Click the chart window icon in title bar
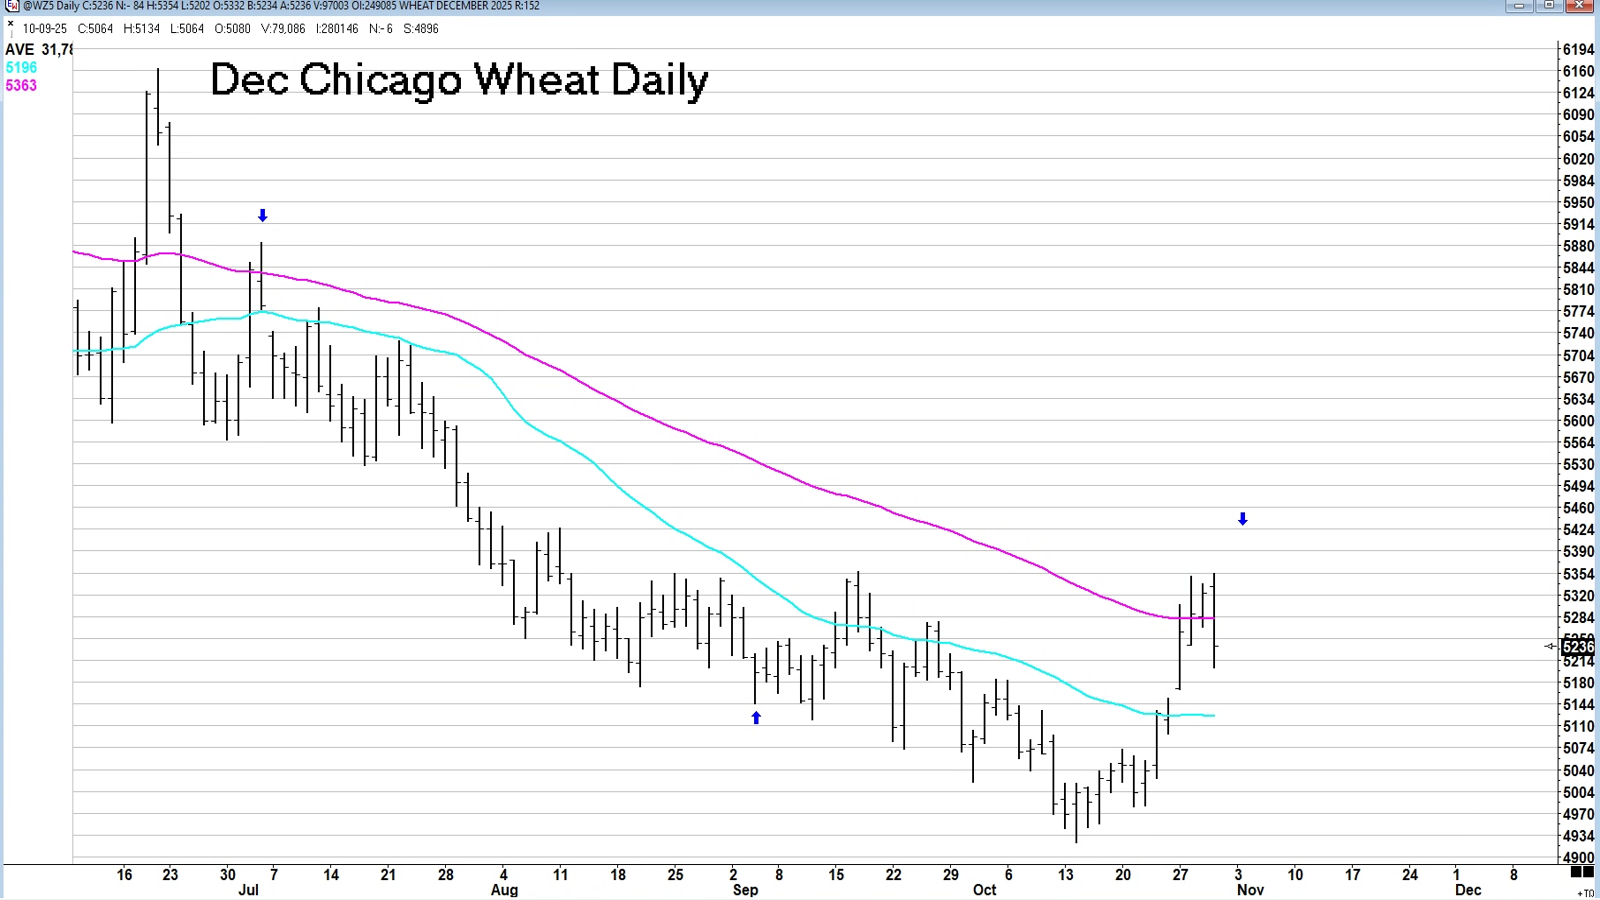This screenshot has height=900, width=1600. [12, 6]
